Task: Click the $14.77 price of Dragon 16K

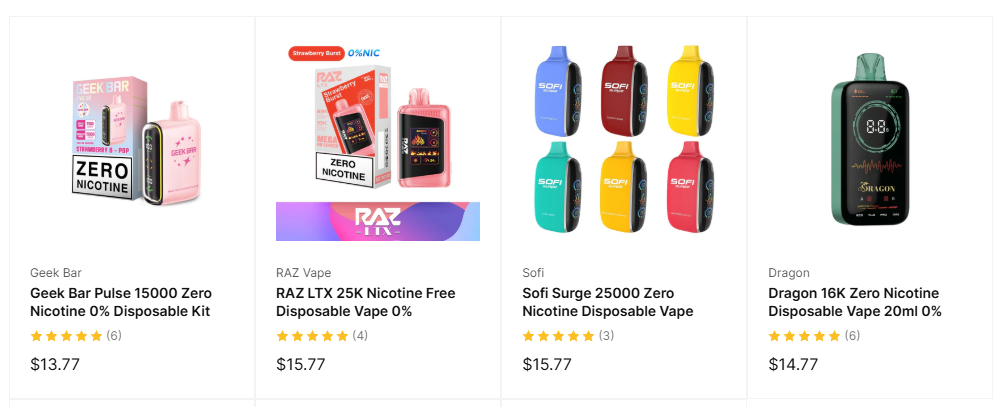Action: tap(793, 364)
